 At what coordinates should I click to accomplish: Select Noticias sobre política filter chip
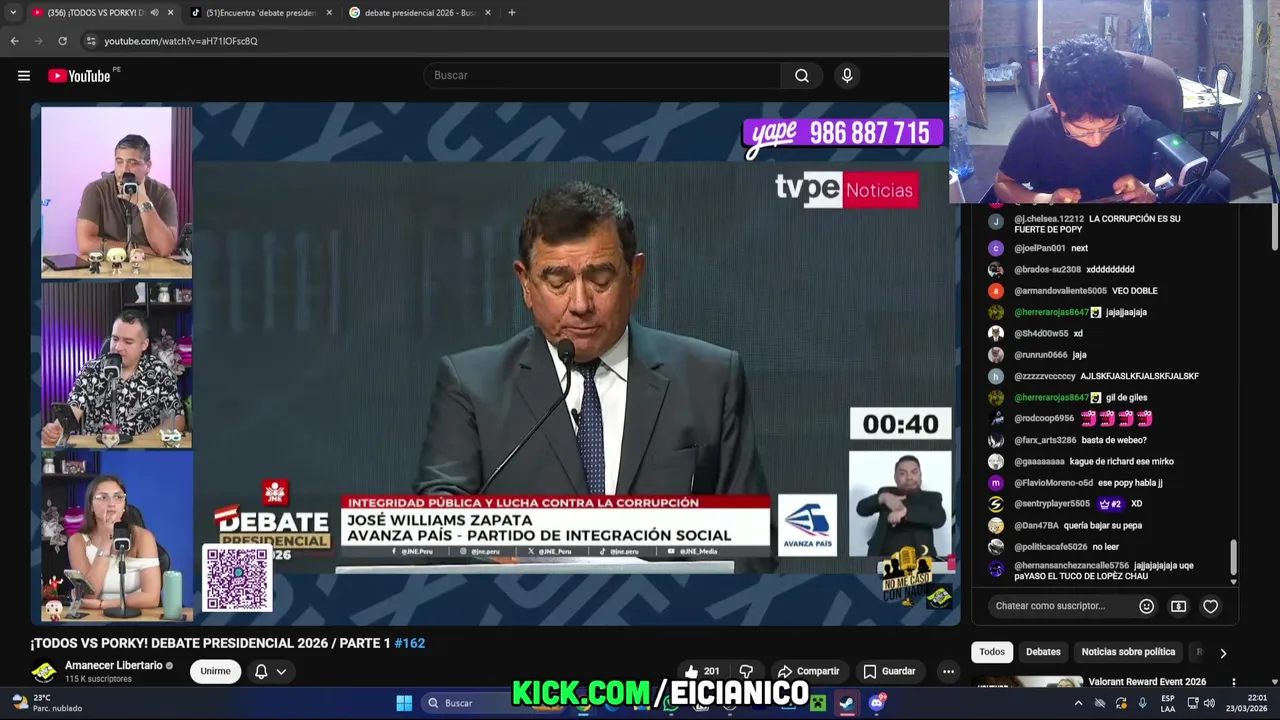pos(1128,652)
